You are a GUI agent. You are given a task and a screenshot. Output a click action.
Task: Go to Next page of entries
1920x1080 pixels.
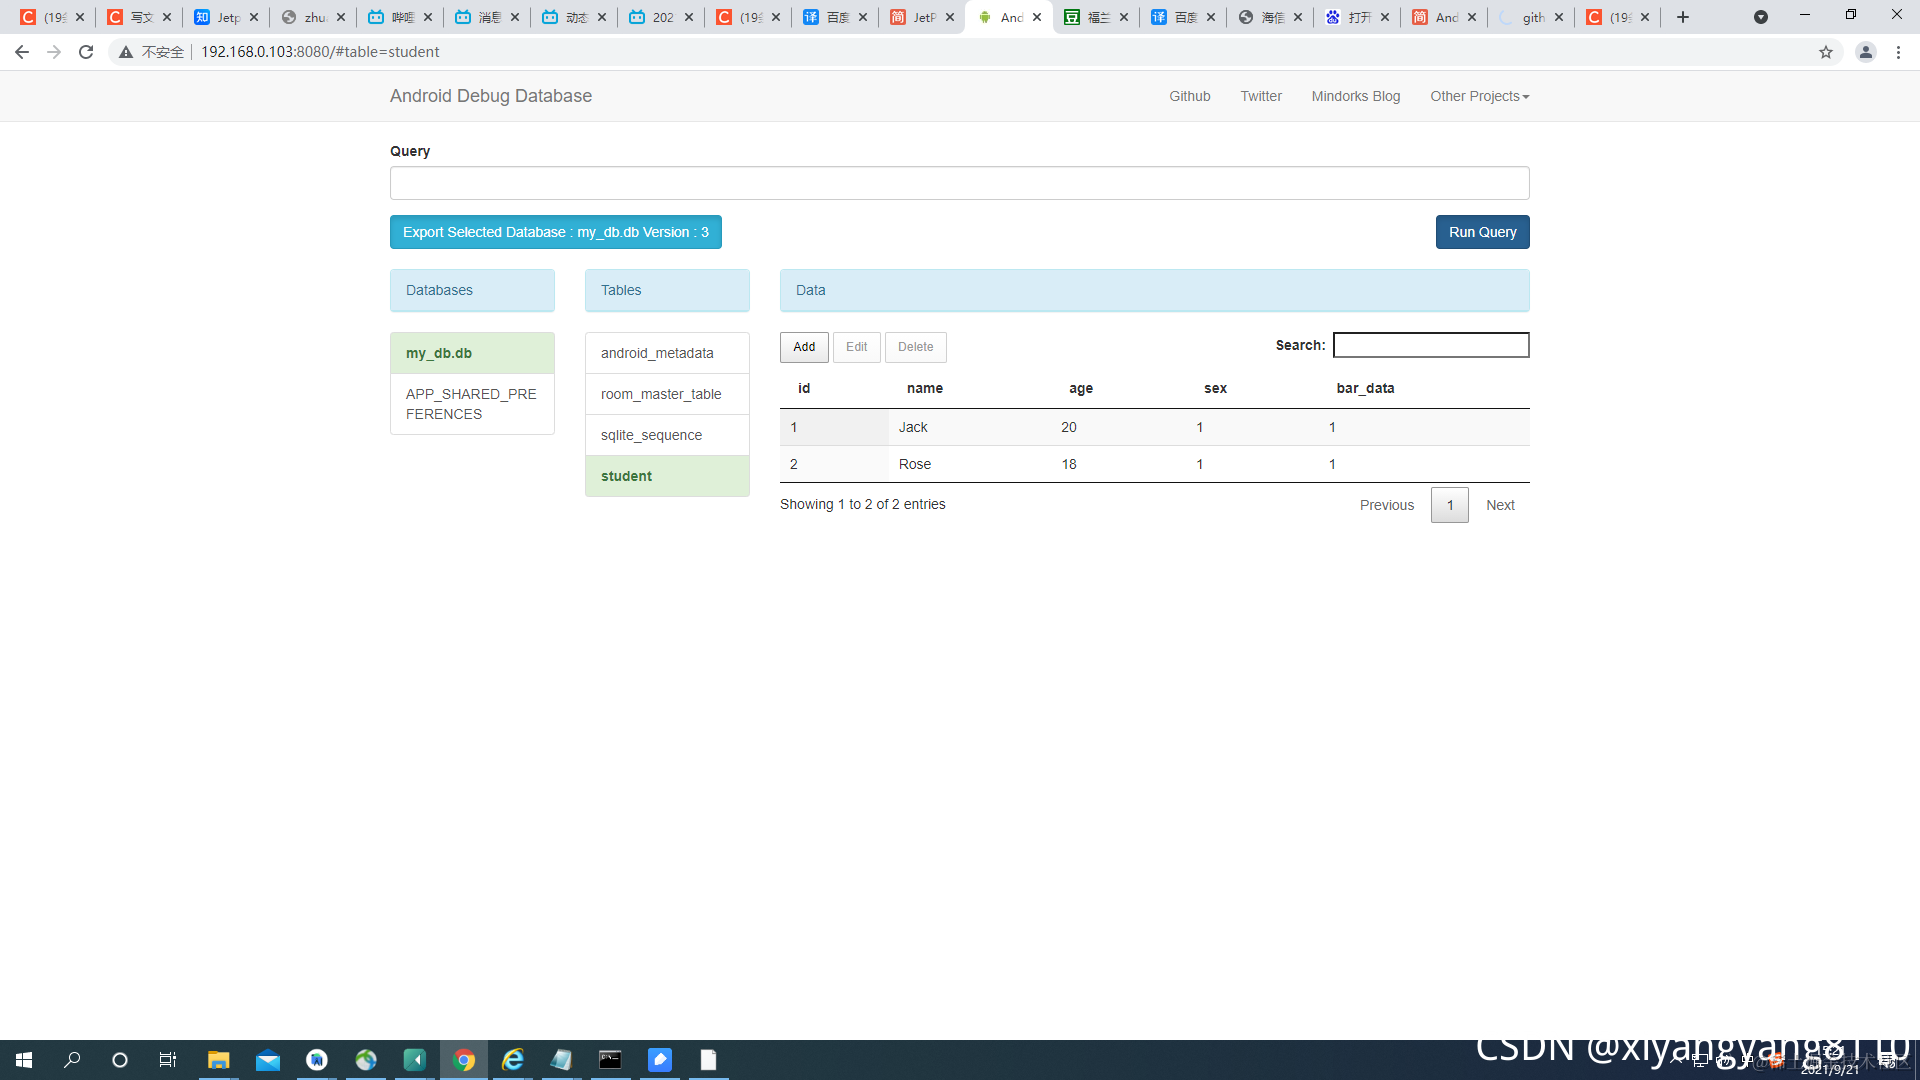(1499, 505)
